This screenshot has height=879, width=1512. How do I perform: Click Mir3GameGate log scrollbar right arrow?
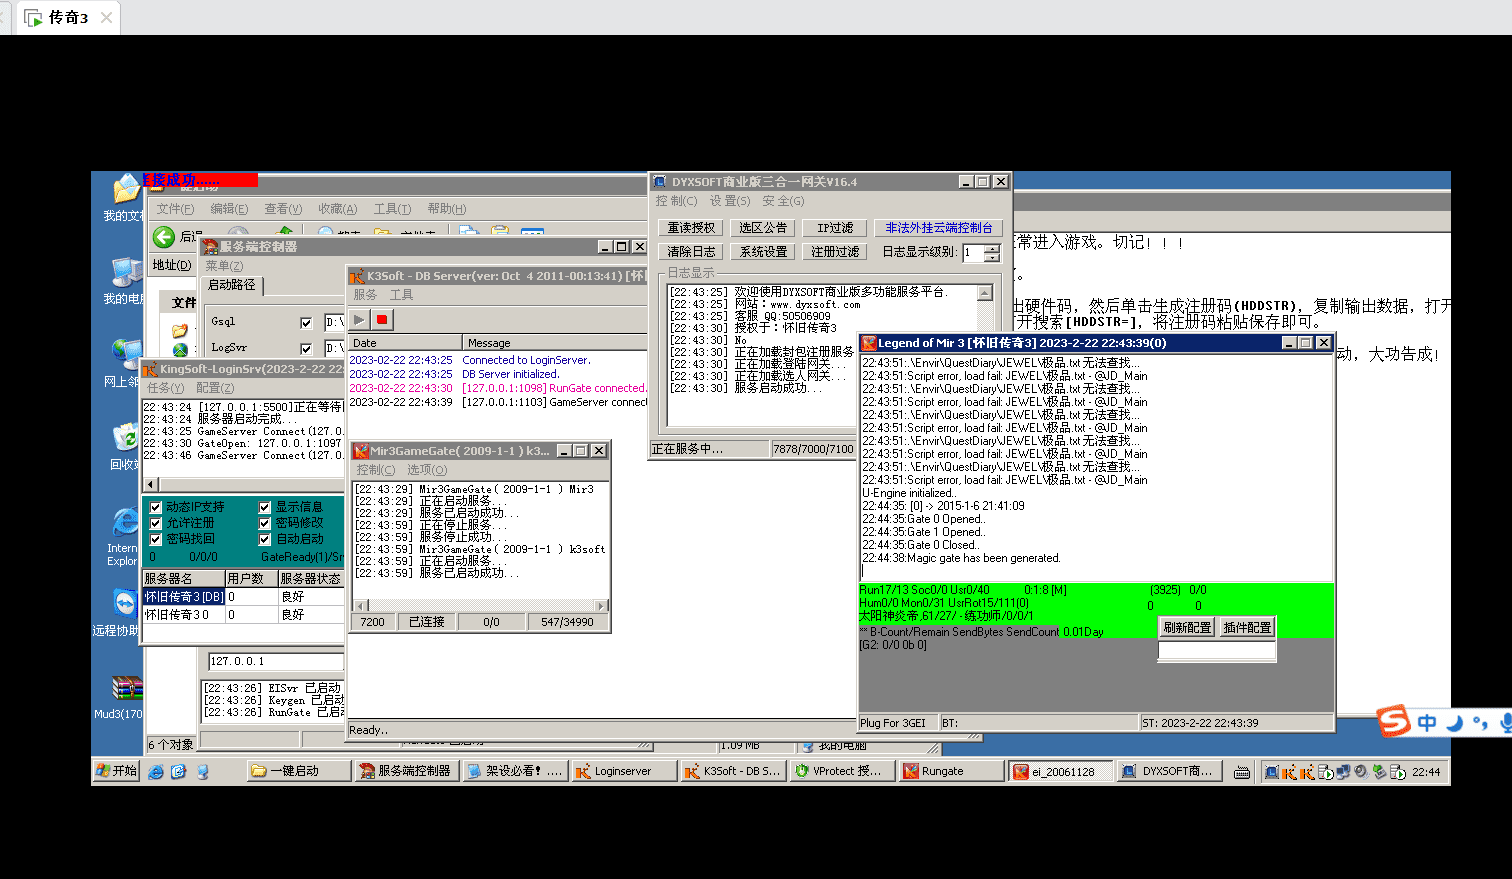(x=600, y=605)
